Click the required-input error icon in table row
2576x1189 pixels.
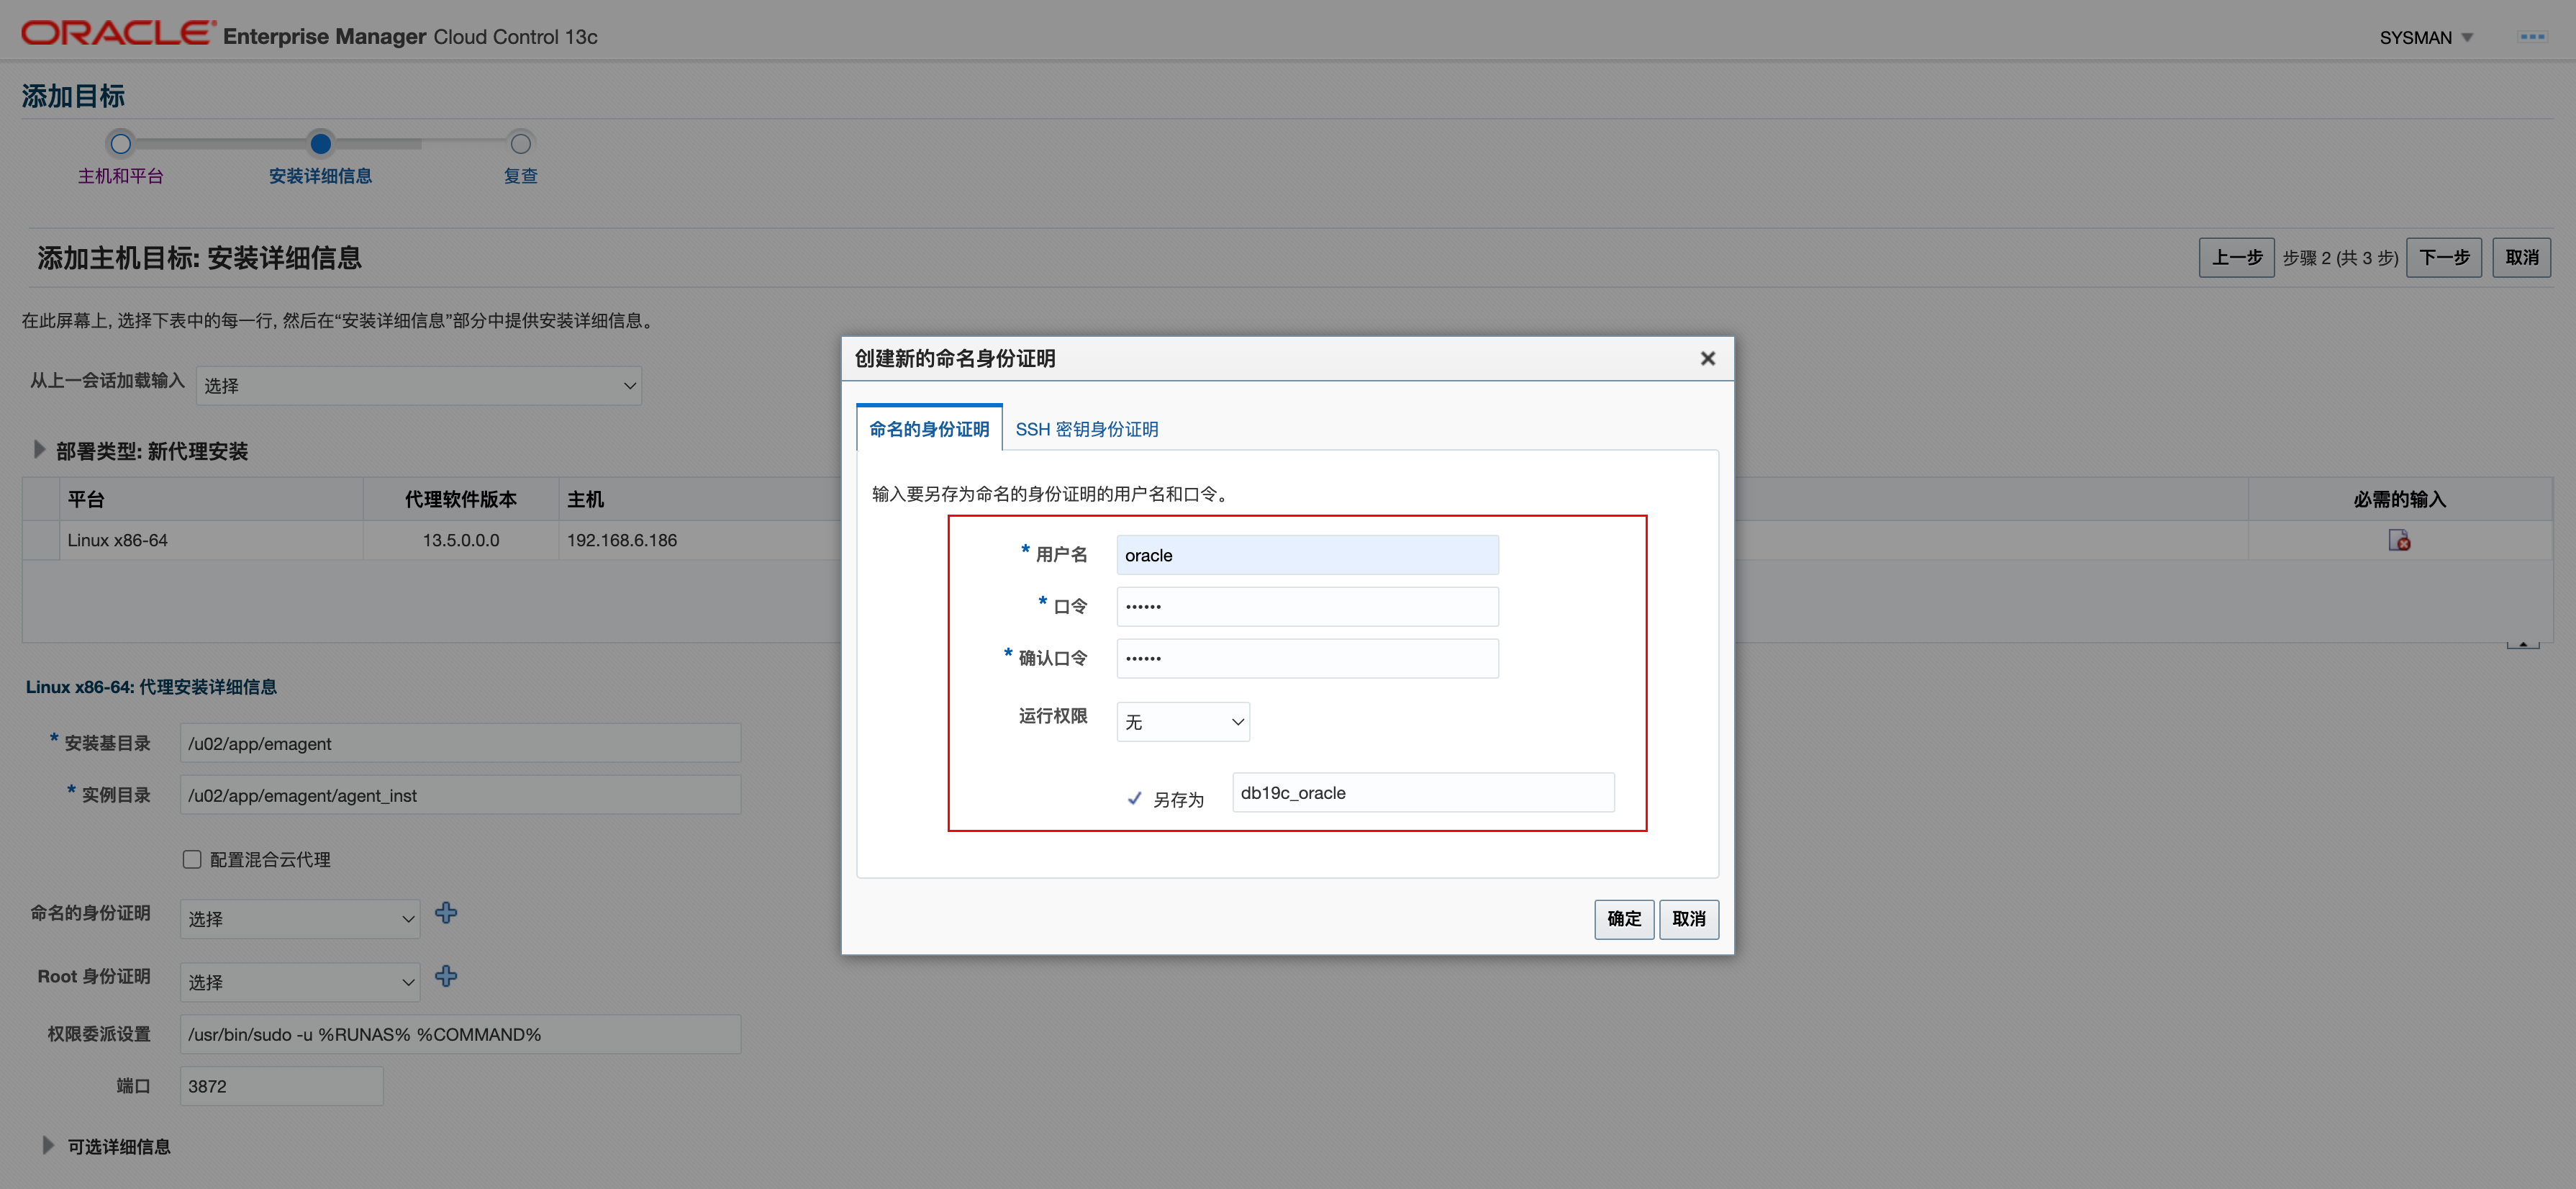point(2399,541)
